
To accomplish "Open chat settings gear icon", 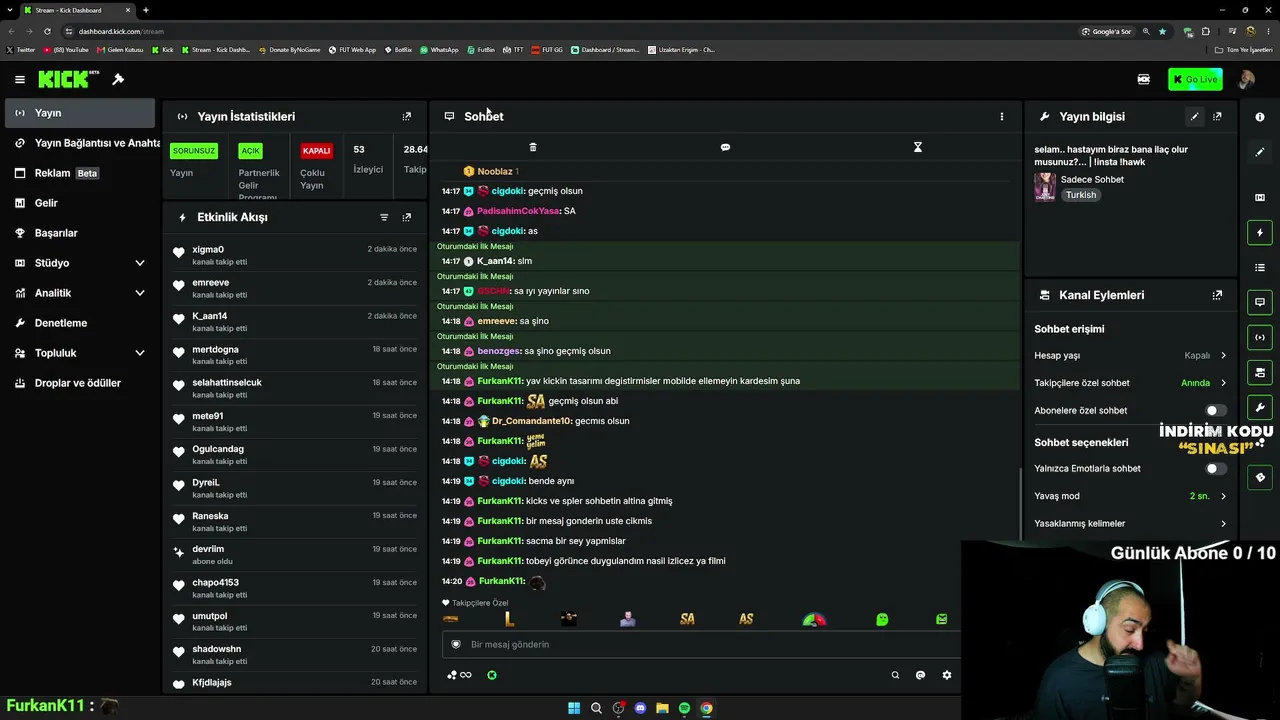I will tap(946, 675).
